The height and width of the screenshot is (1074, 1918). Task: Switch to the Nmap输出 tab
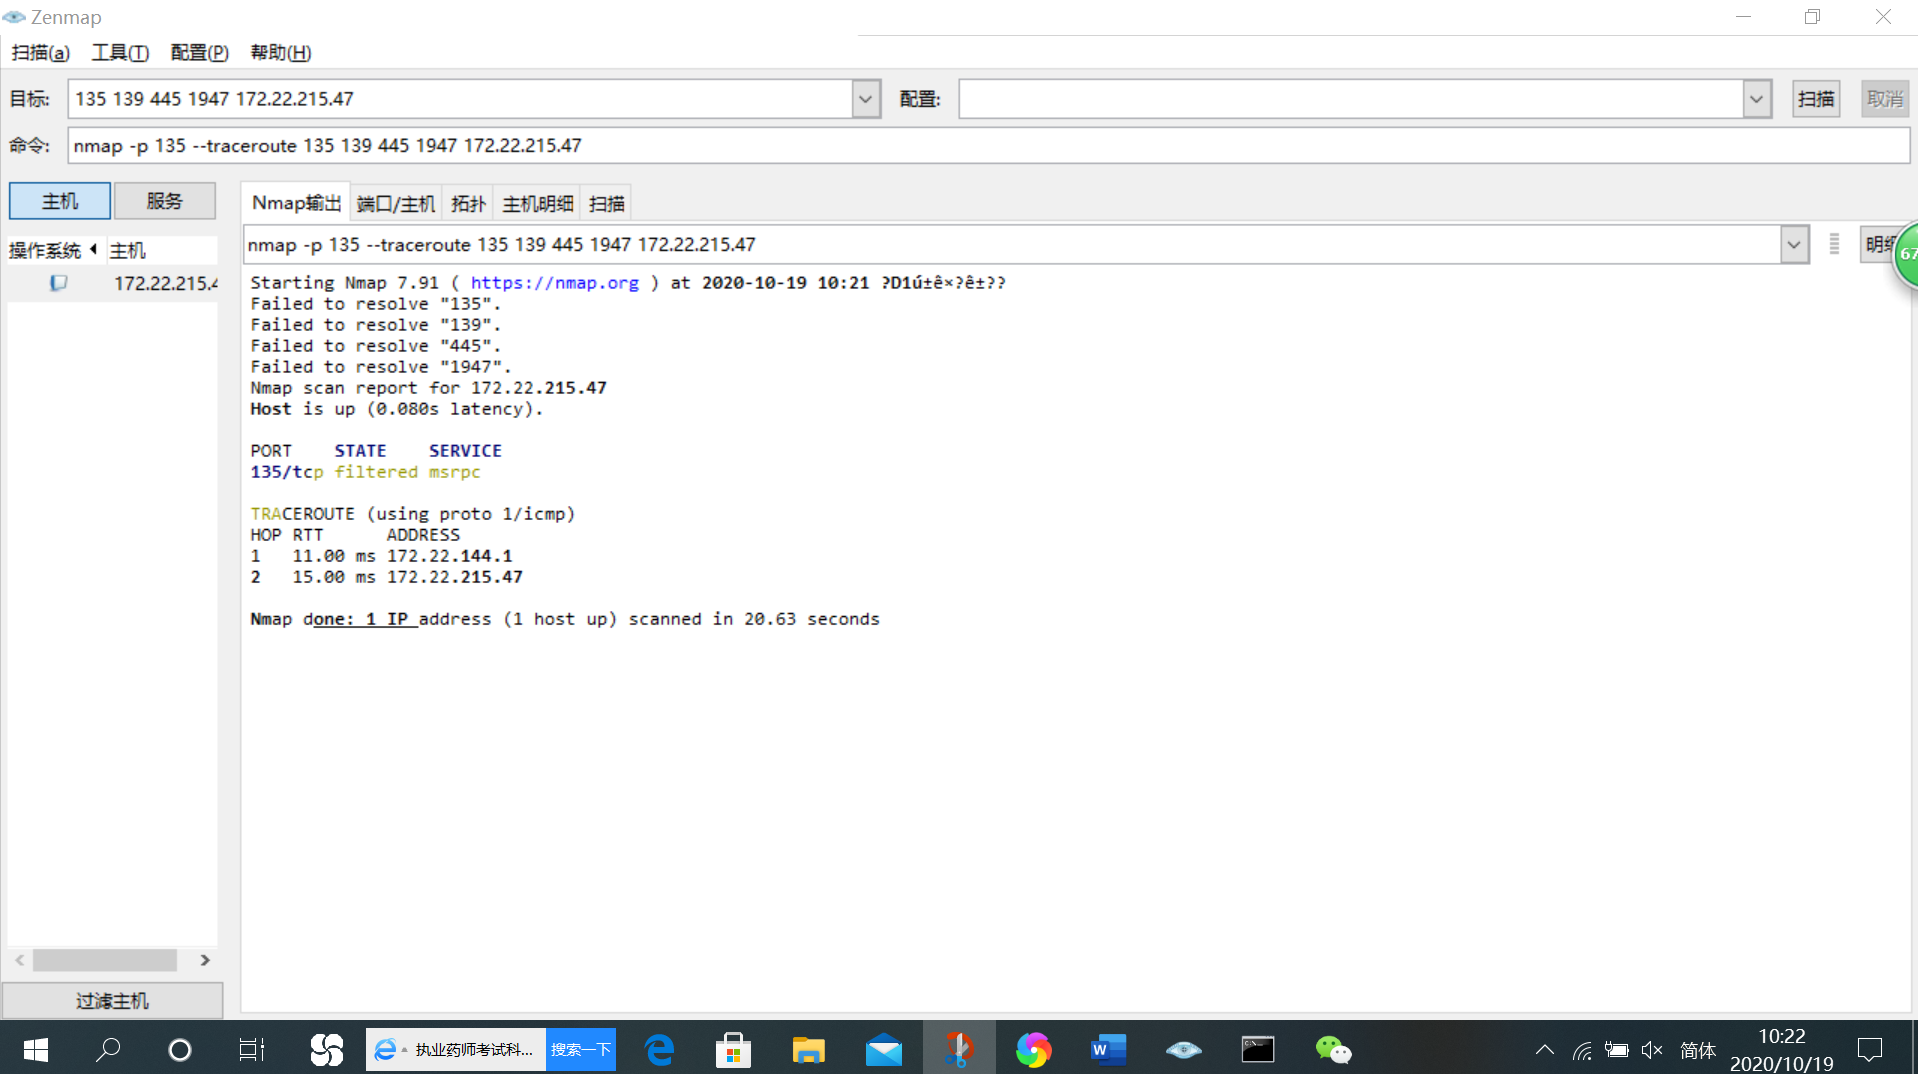(296, 203)
